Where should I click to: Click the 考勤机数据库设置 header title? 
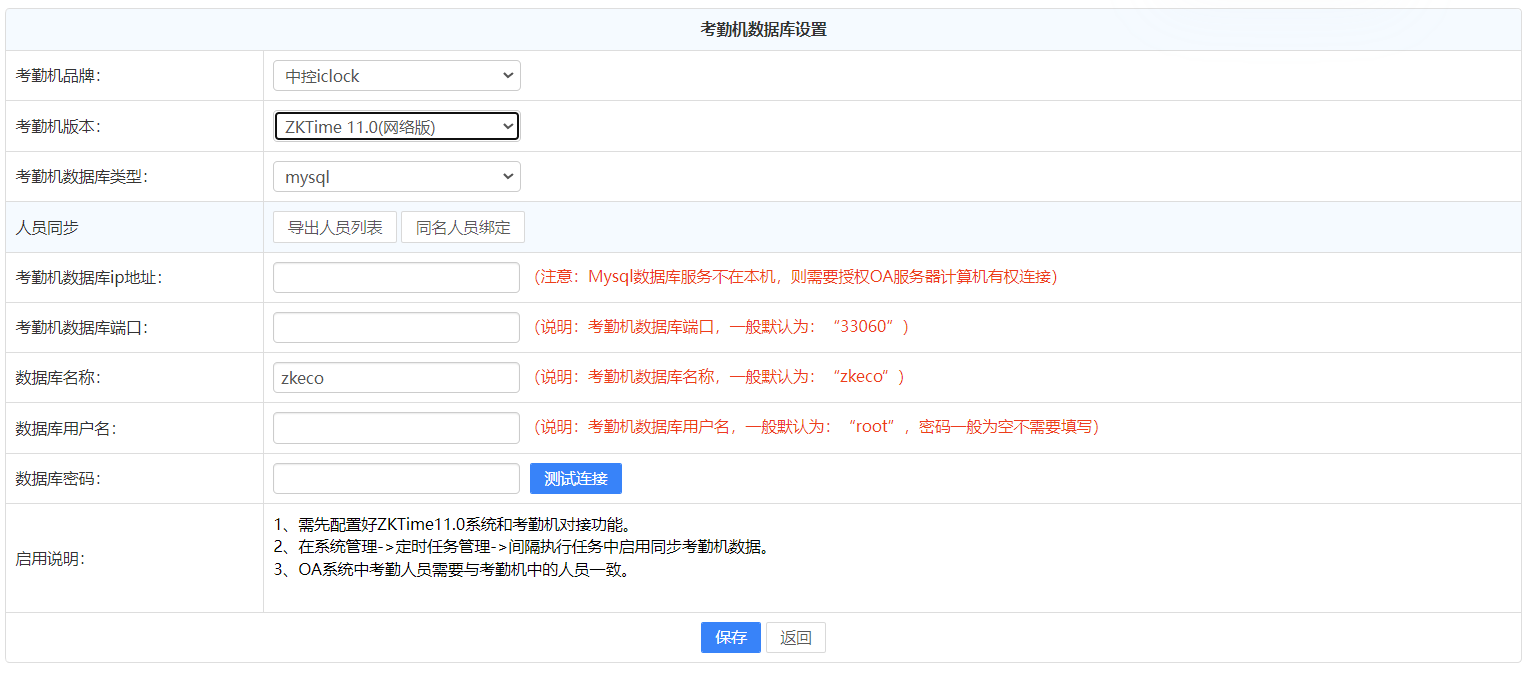[763, 30]
